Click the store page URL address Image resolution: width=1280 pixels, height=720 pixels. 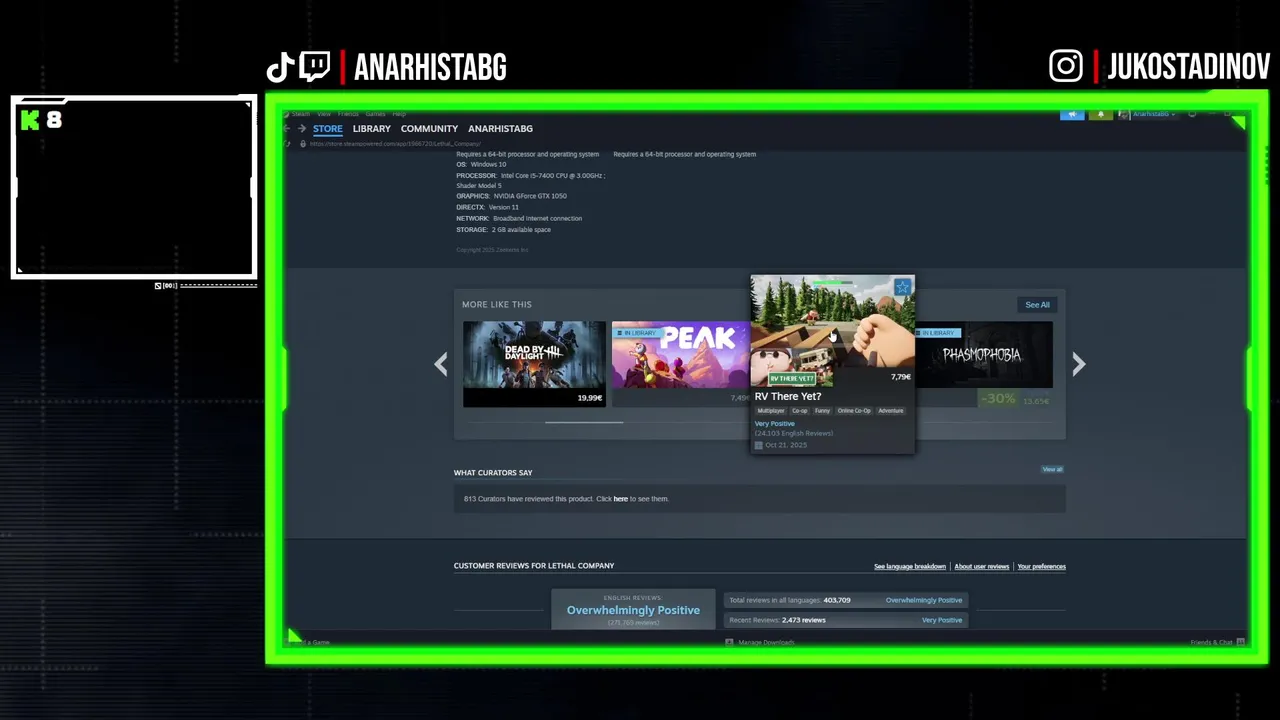(395, 144)
